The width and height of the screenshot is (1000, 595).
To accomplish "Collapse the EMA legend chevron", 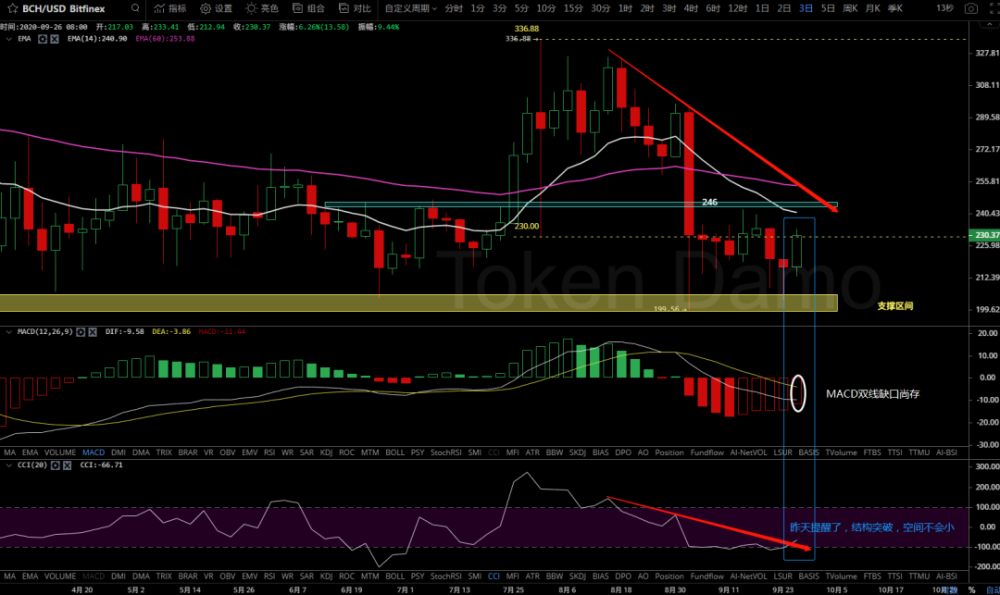I will tap(9, 39).
